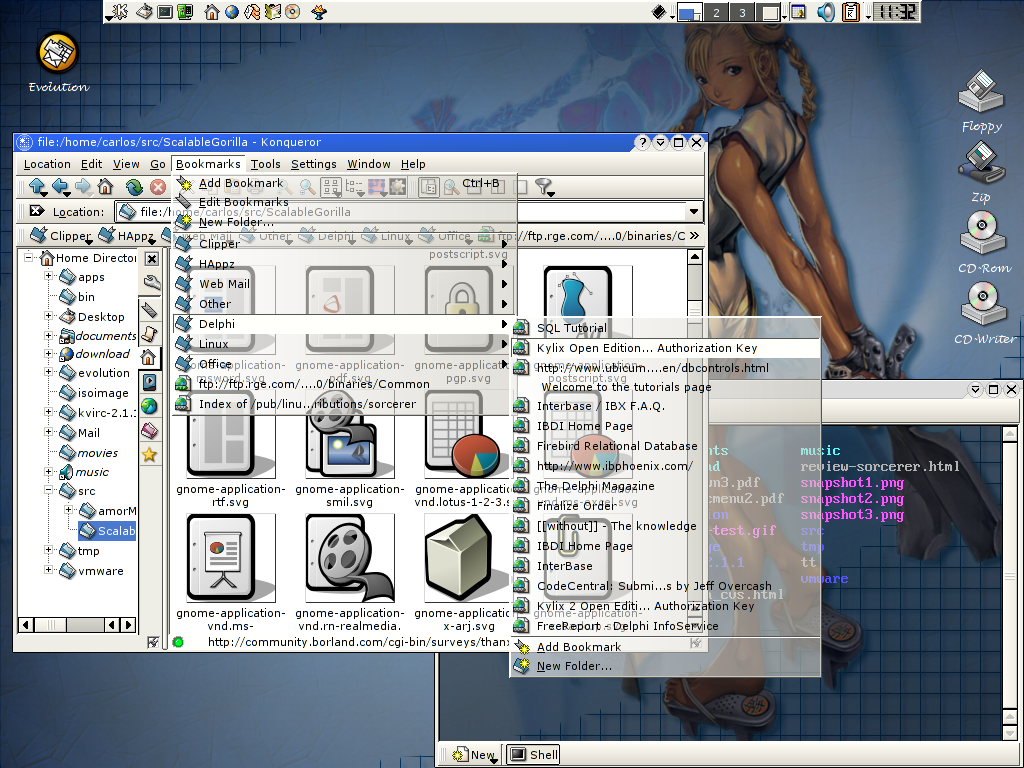
Task: Expand the vmware folder in the tree
Action: coord(48,569)
